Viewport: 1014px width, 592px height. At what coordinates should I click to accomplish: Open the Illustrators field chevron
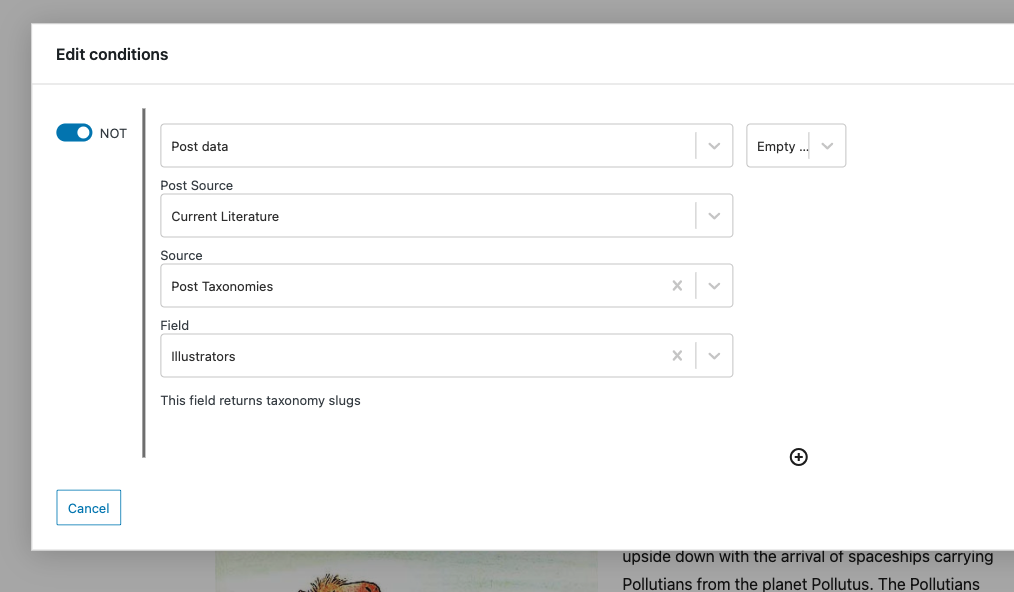(x=714, y=356)
